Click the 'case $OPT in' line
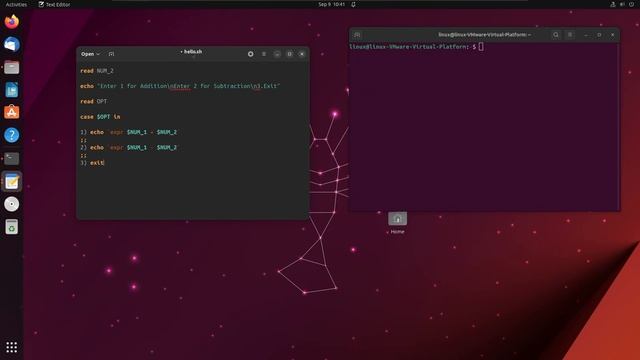This screenshot has width=640, height=360. pos(100,117)
